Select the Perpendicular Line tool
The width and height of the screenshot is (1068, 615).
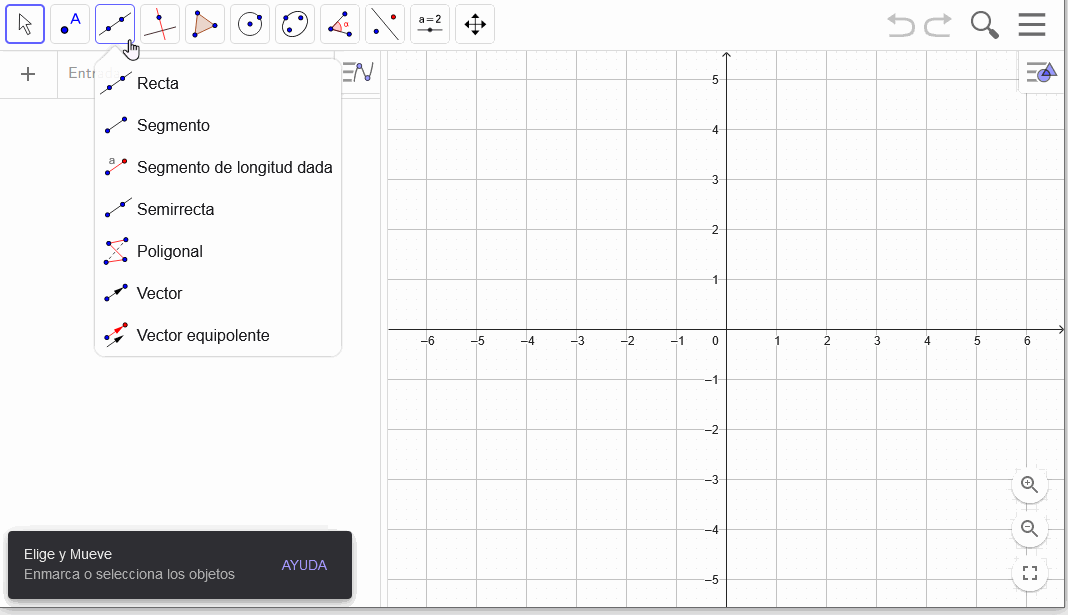pyautogui.click(x=160, y=25)
